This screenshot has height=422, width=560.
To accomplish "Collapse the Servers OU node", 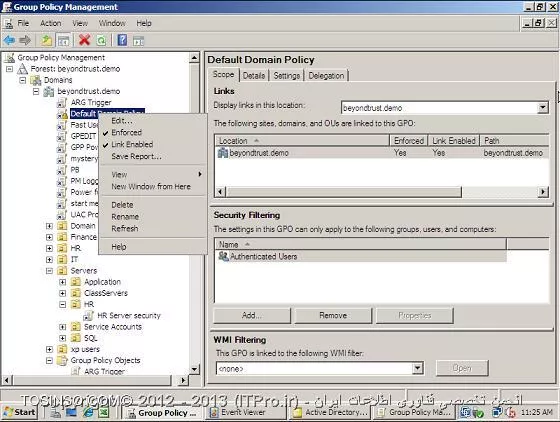I will click(x=49, y=271).
